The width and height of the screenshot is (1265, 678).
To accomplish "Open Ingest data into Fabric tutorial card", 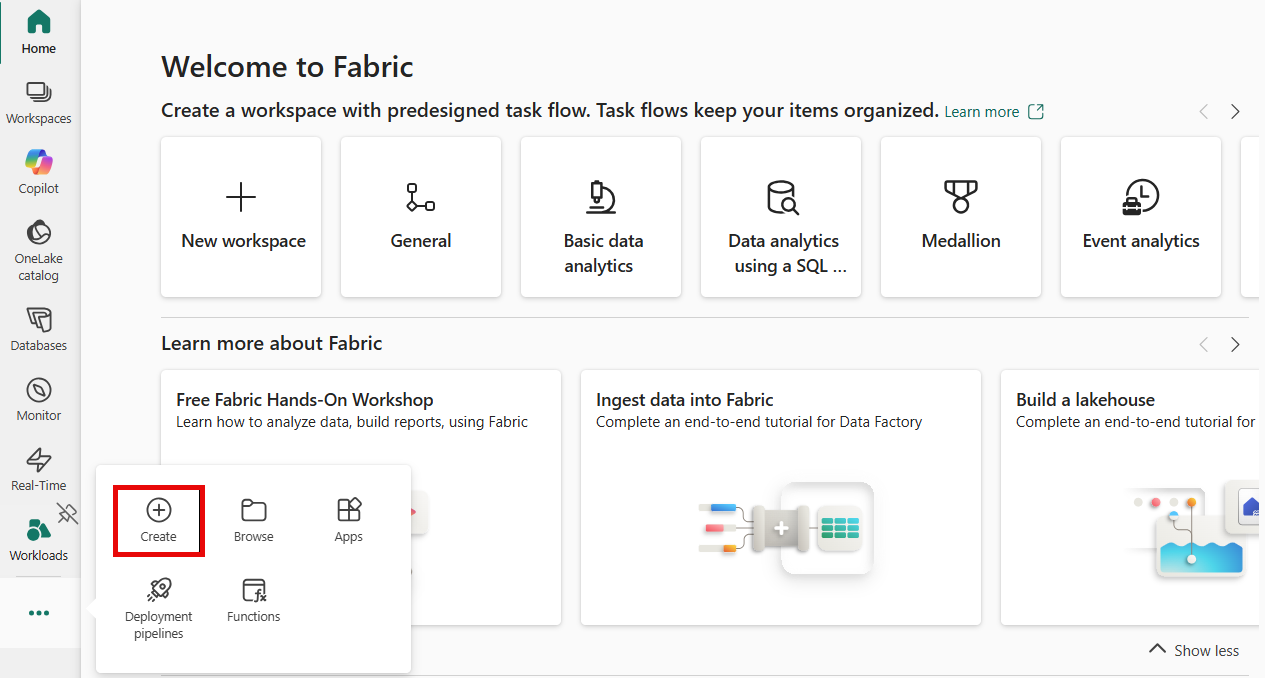I will coord(781,498).
